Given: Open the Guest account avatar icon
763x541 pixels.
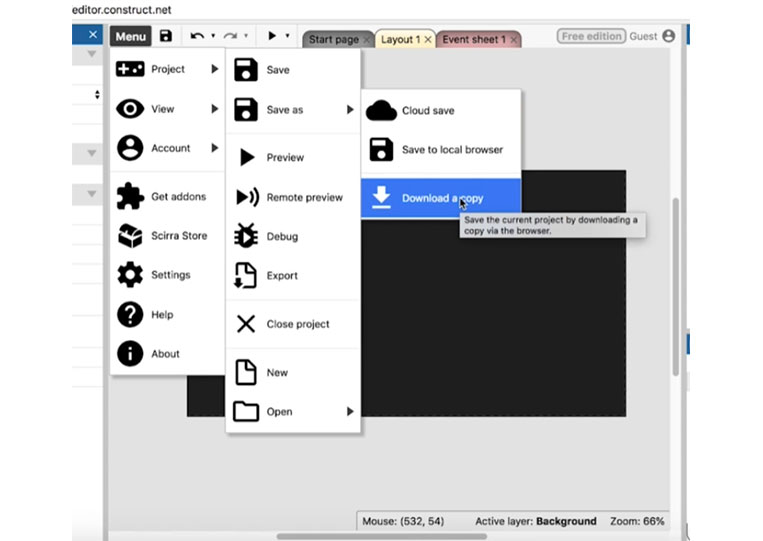Looking at the screenshot, I should click(x=669, y=36).
